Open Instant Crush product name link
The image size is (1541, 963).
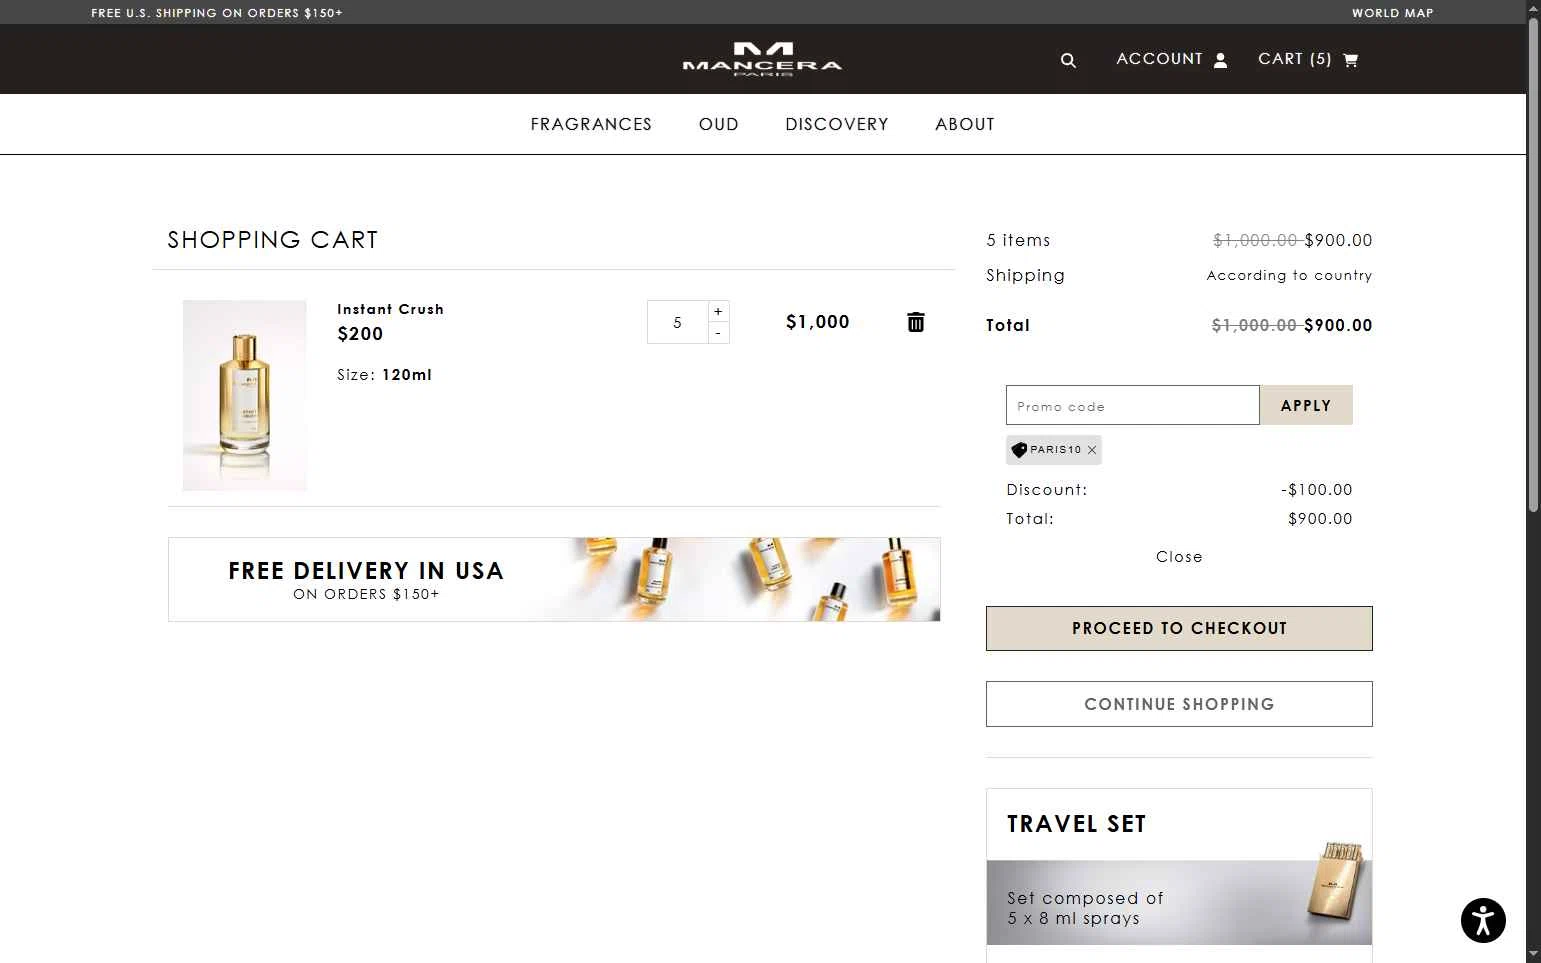pyautogui.click(x=390, y=309)
